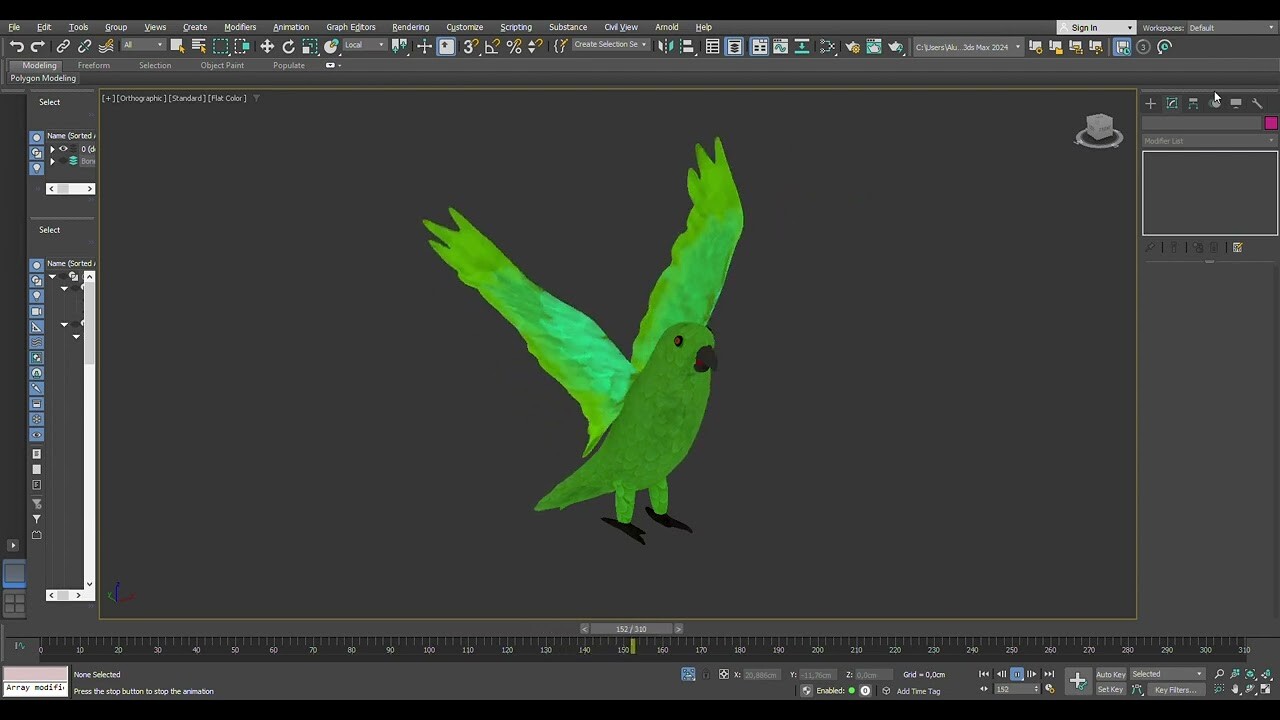Toggle the green Enabled animation indicator

853,690
